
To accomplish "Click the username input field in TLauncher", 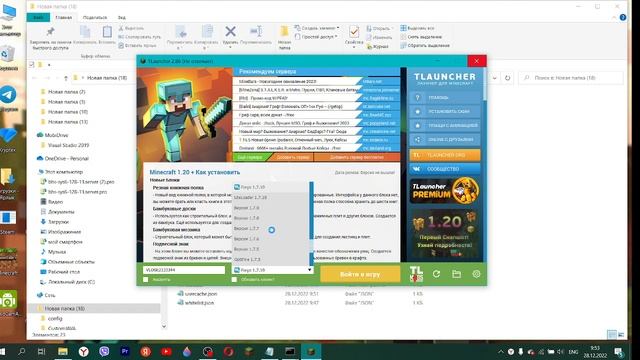I will point(184,270).
